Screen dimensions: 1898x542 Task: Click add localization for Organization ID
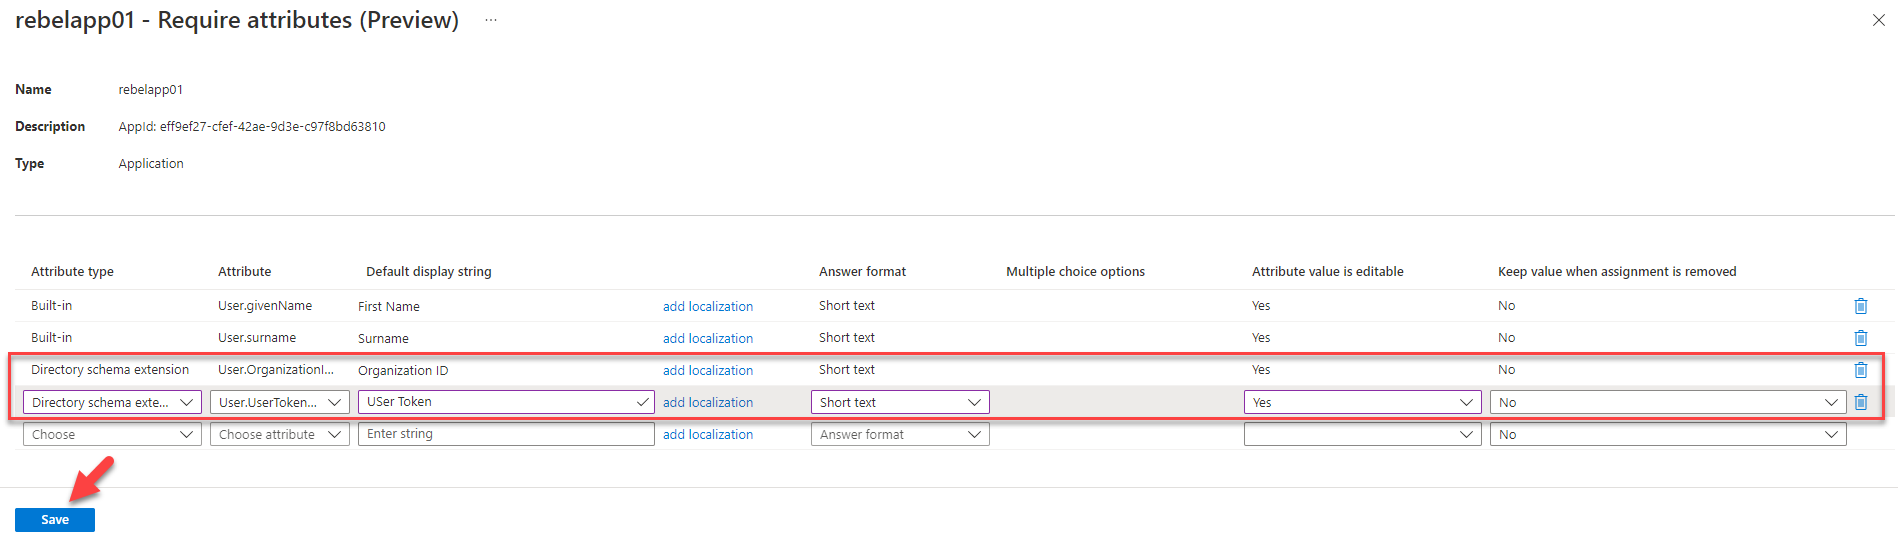[708, 370]
